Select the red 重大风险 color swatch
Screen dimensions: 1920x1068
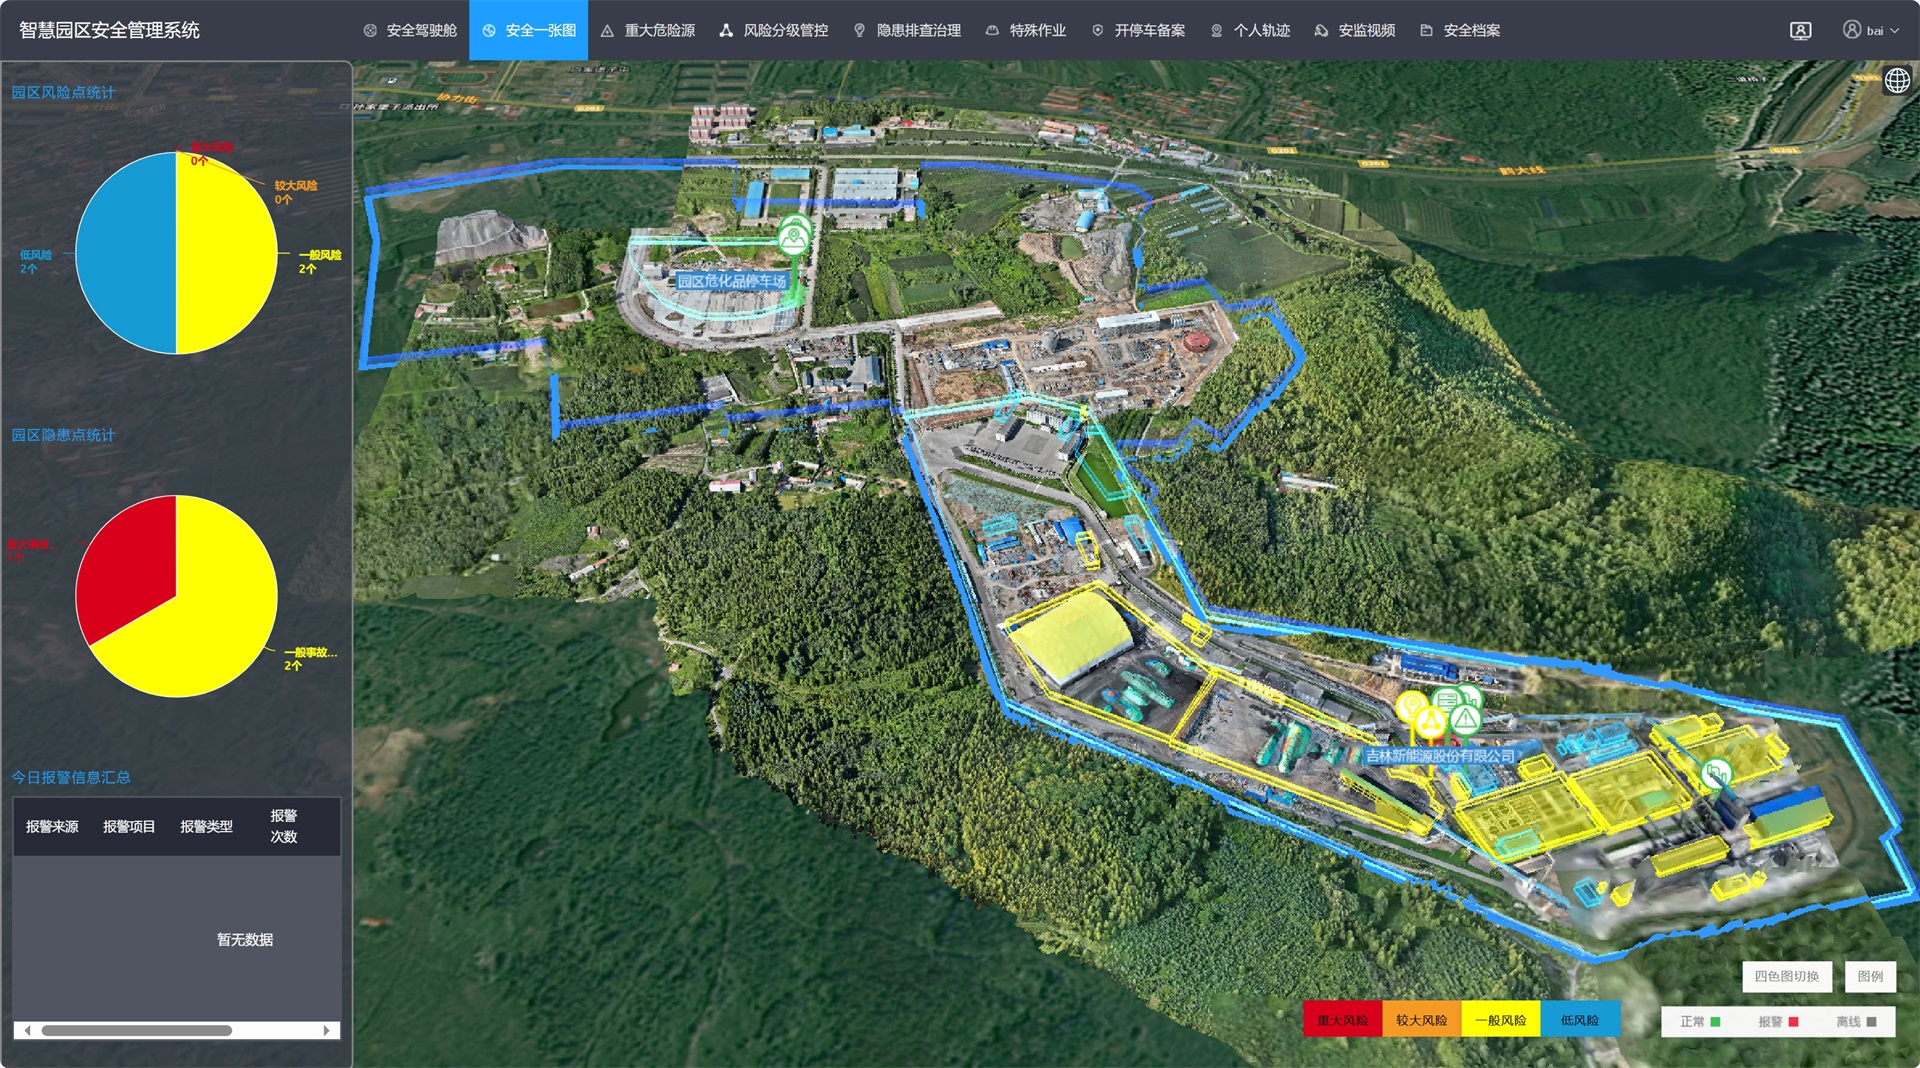point(1342,1020)
